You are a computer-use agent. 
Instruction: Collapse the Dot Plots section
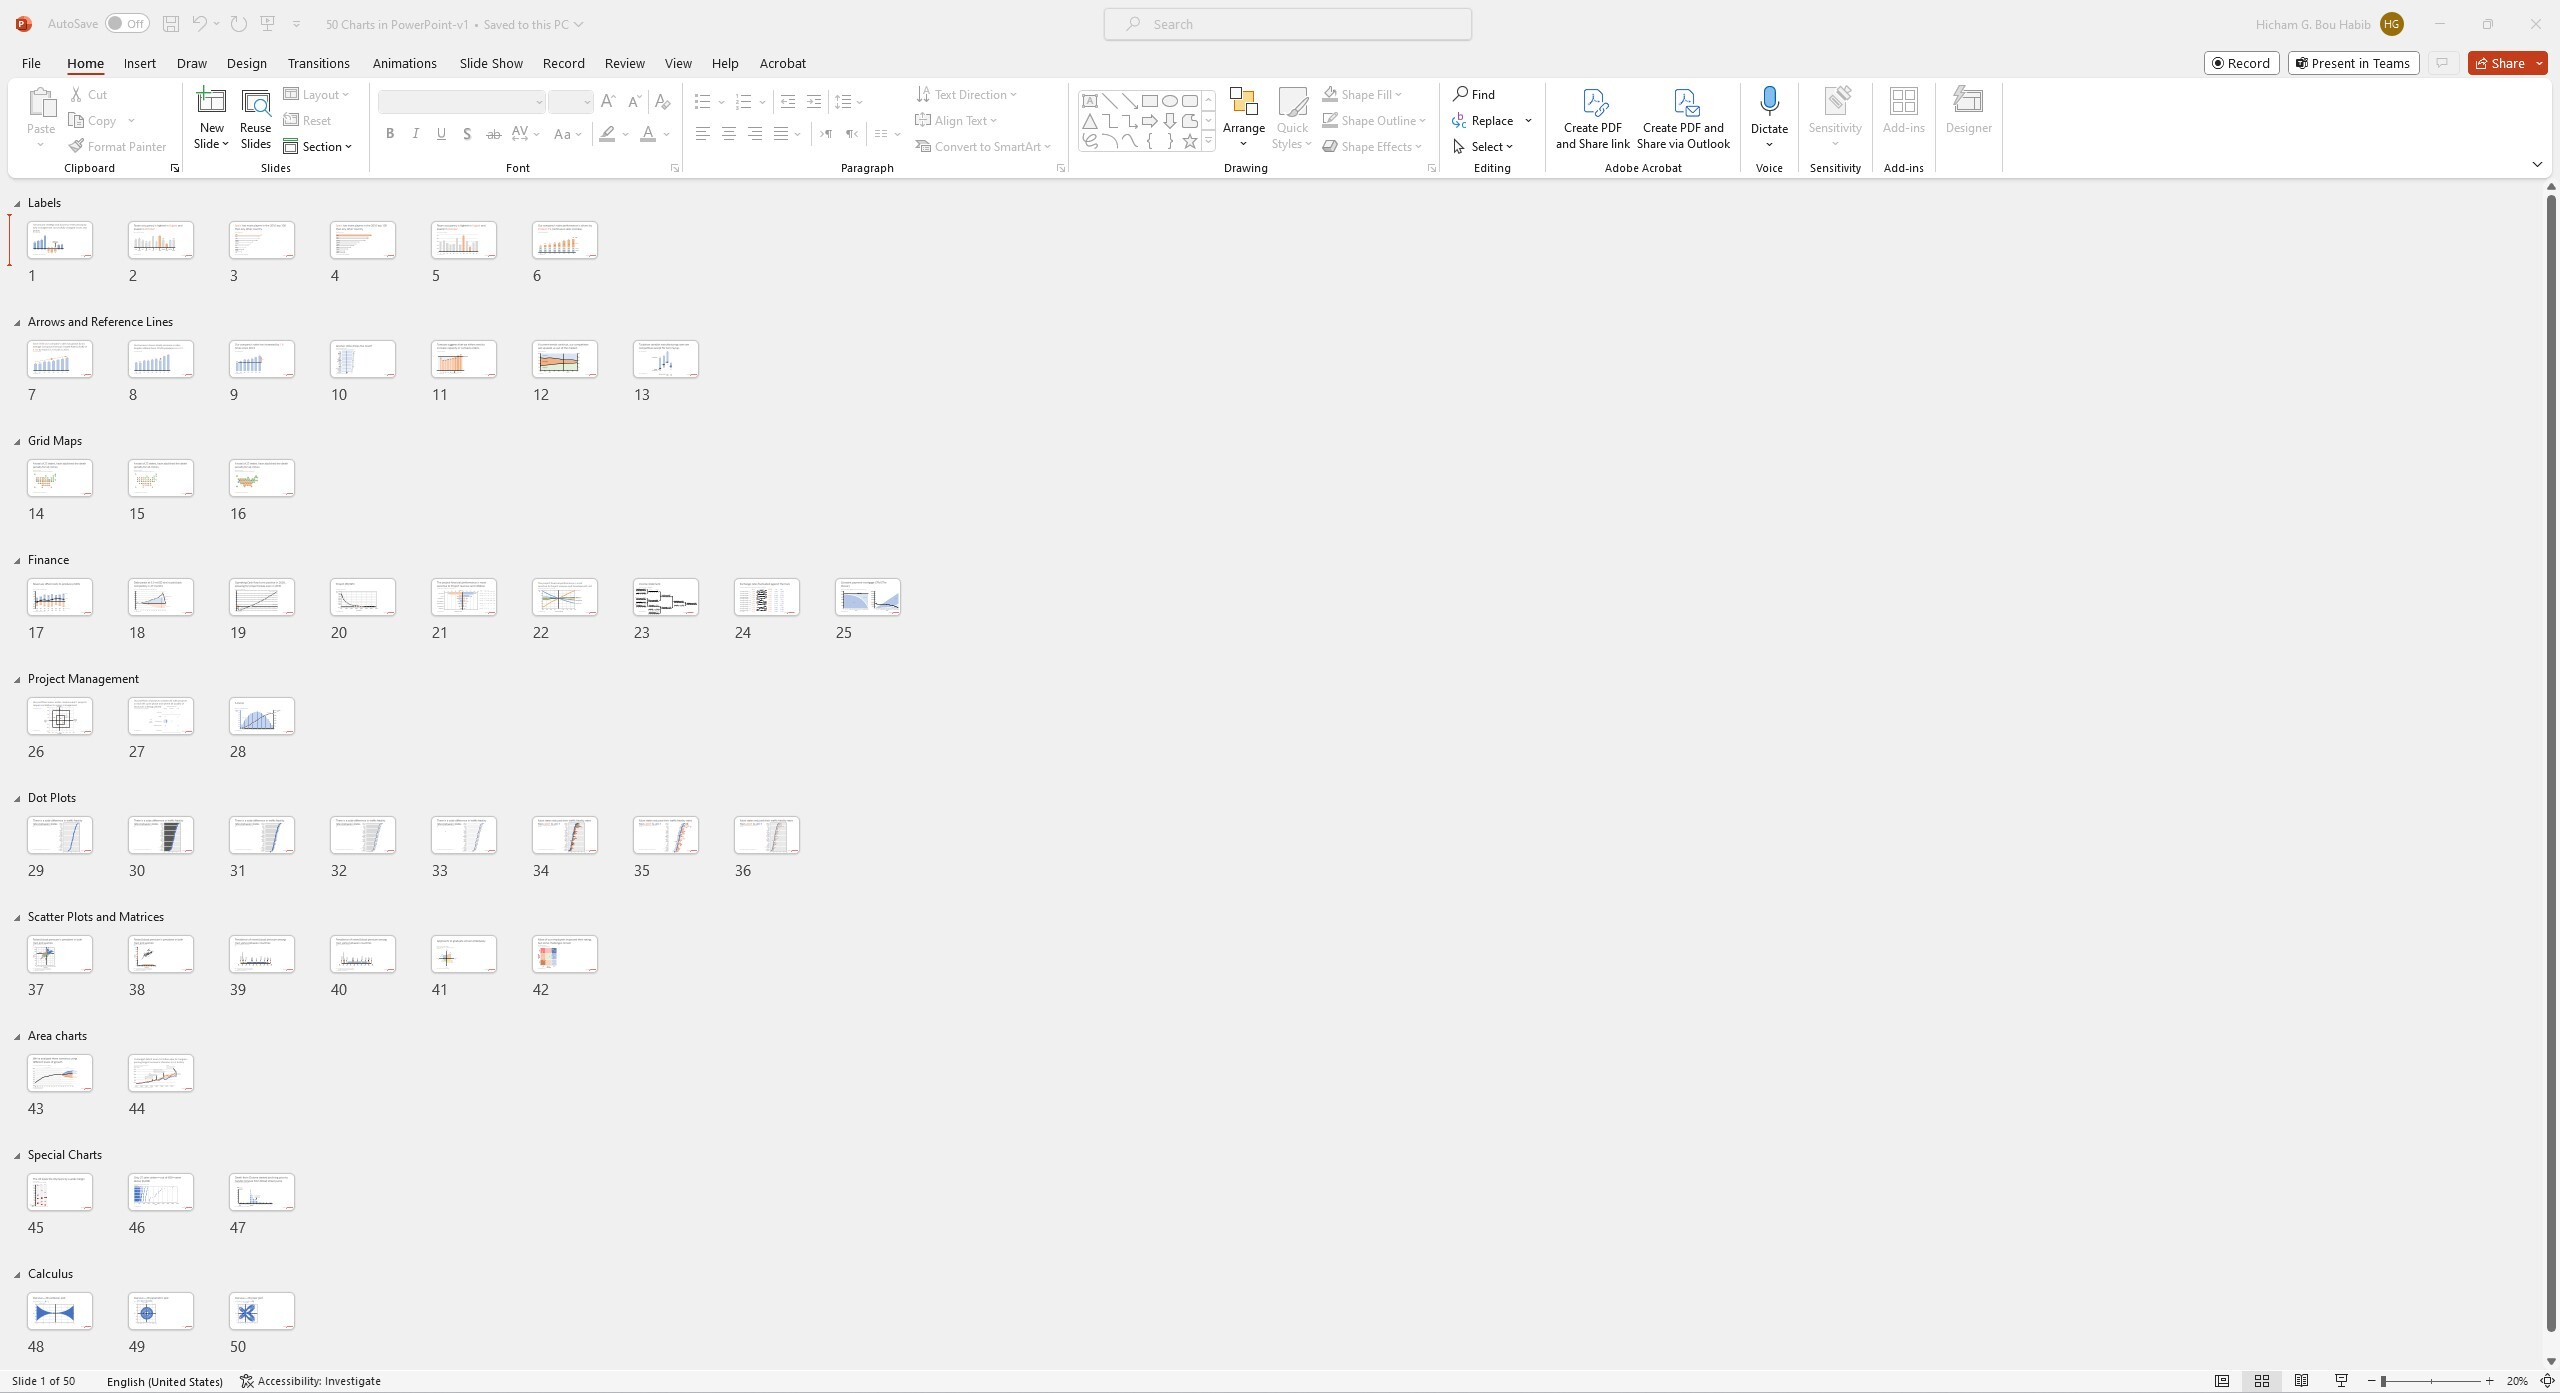pyautogui.click(x=17, y=799)
